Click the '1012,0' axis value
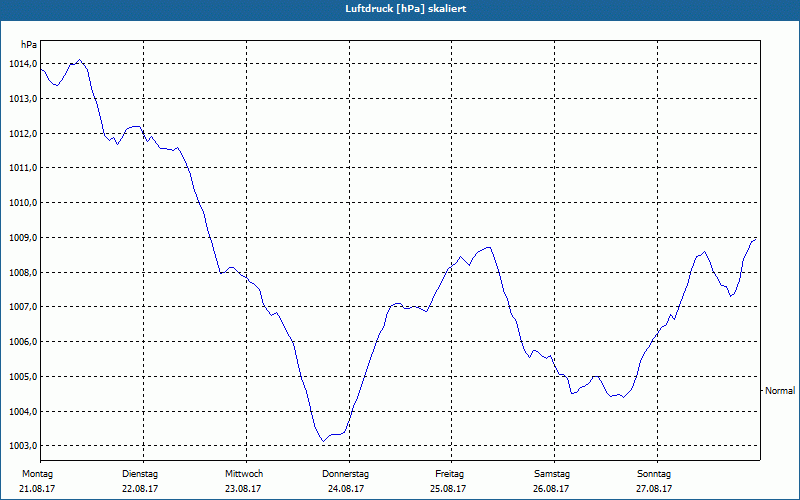 [x=23, y=134]
